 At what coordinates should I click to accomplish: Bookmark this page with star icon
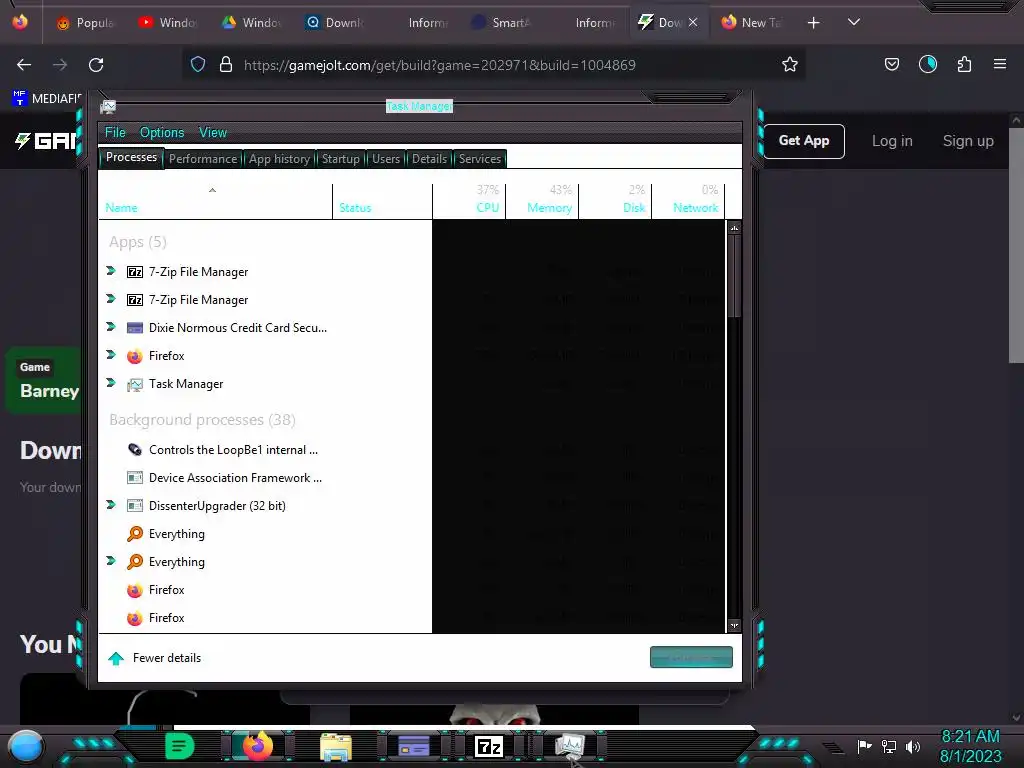pos(790,64)
